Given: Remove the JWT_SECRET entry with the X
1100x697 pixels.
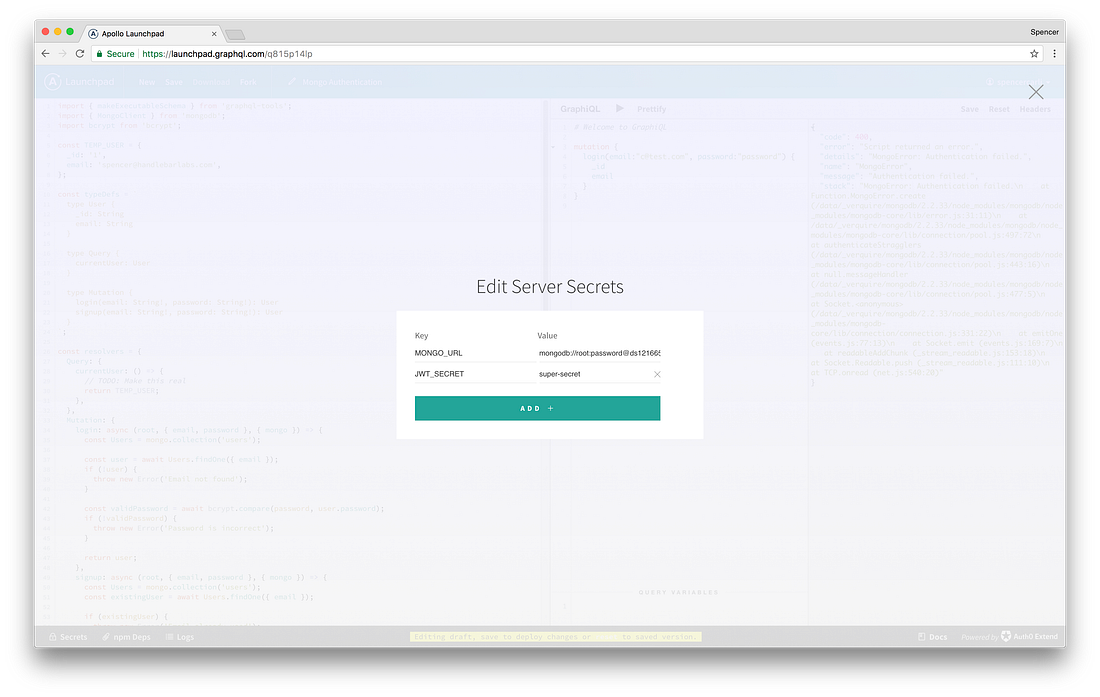Looking at the screenshot, I should tap(657, 374).
